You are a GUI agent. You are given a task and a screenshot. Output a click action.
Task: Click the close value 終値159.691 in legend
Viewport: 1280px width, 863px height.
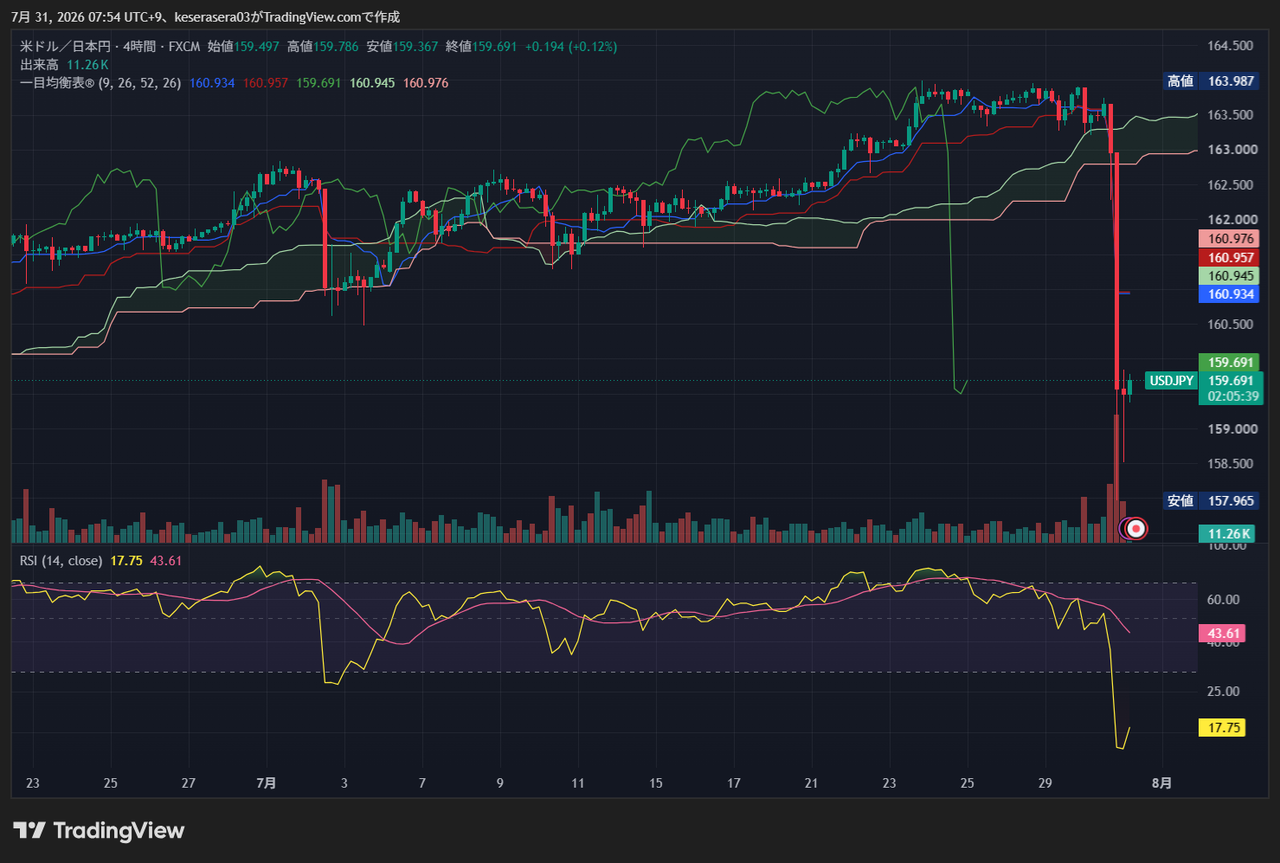point(481,47)
